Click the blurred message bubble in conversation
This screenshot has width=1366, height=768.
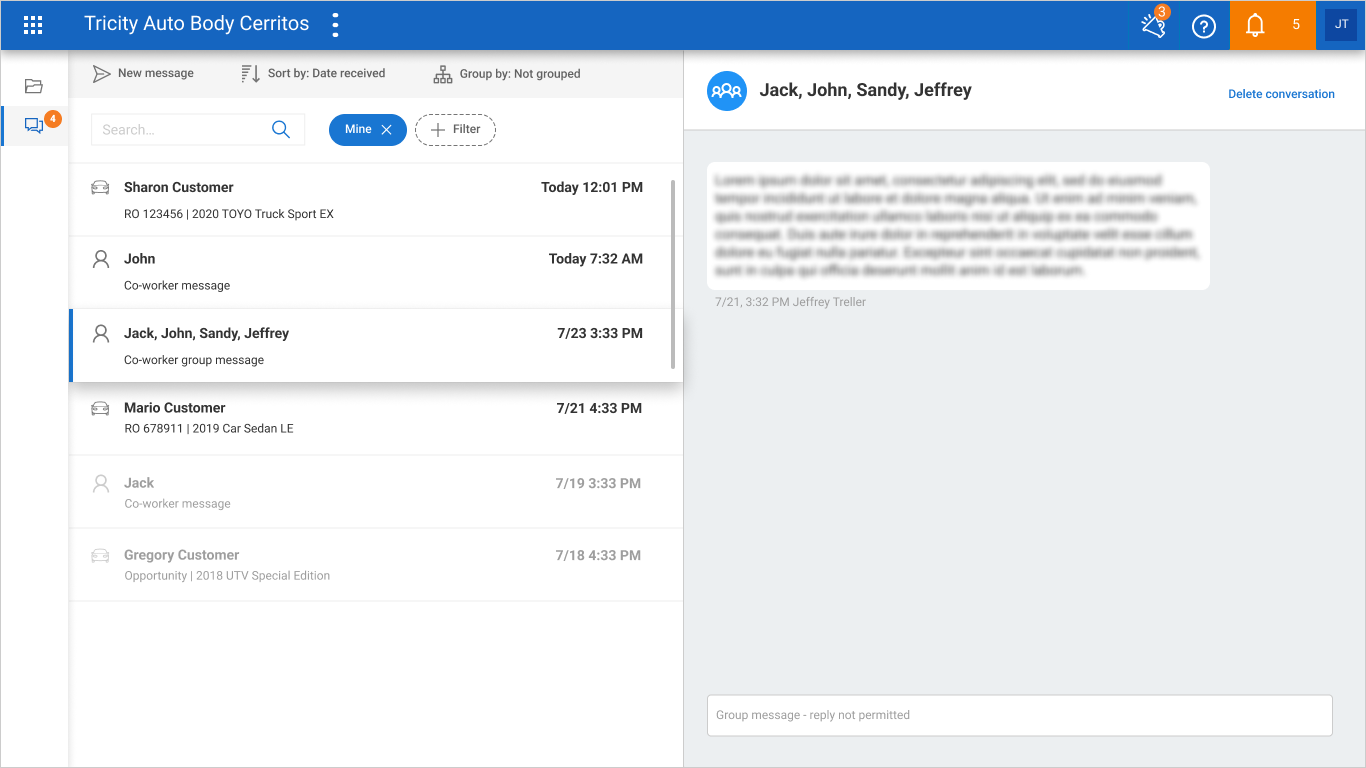pyautogui.click(x=958, y=226)
